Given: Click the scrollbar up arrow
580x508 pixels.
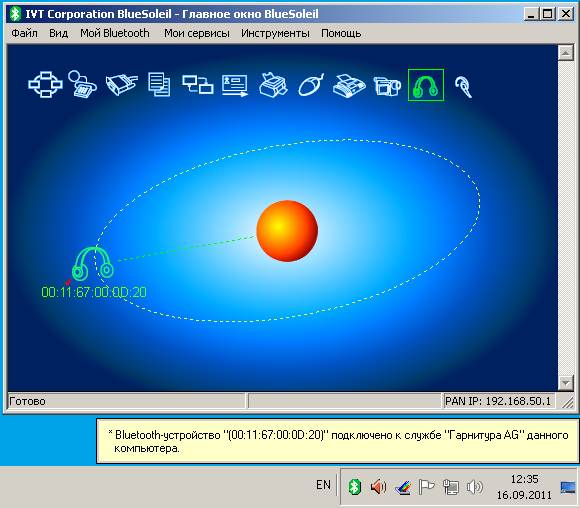Looking at the screenshot, I should tap(566, 53).
